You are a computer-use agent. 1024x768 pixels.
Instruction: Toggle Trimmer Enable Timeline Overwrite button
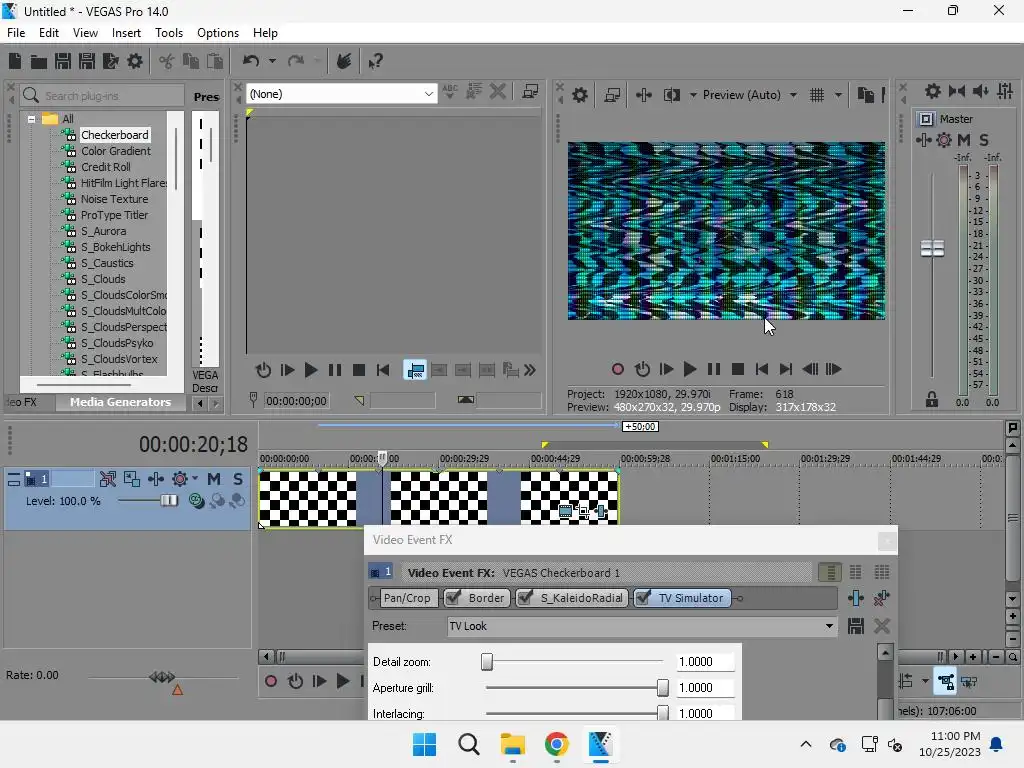click(x=415, y=370)
